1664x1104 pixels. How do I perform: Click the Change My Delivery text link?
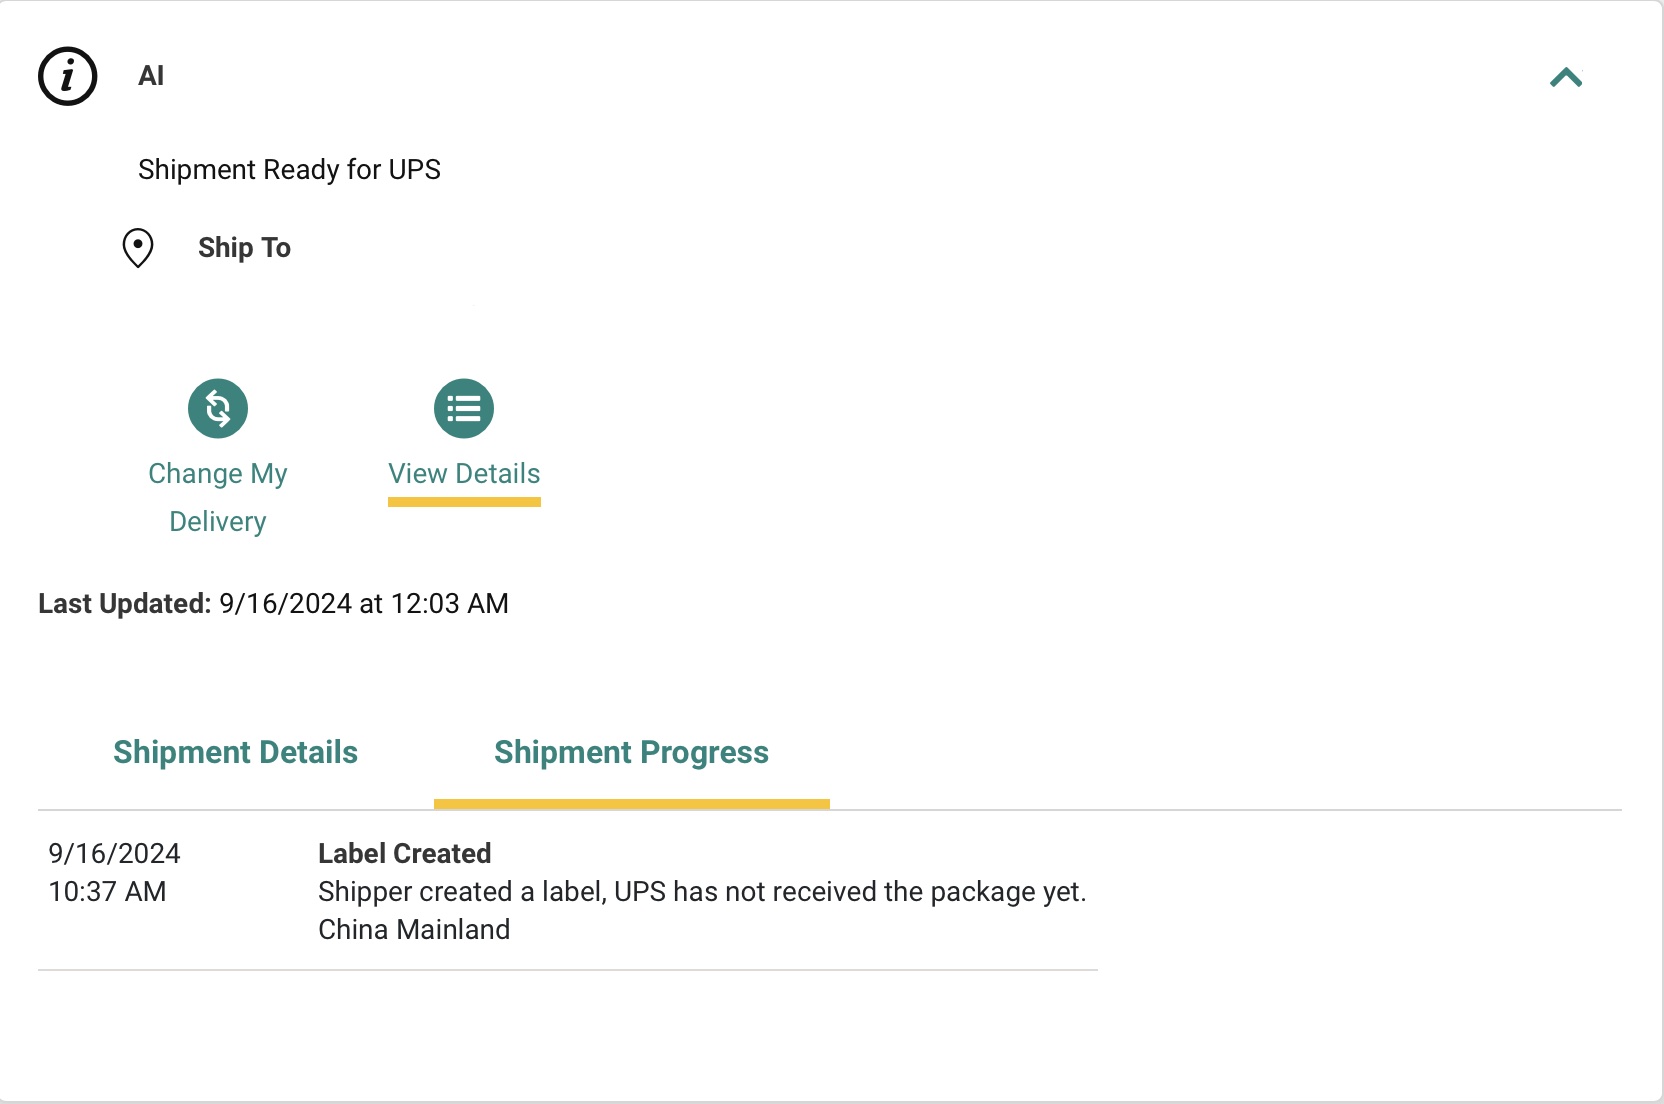218,497
